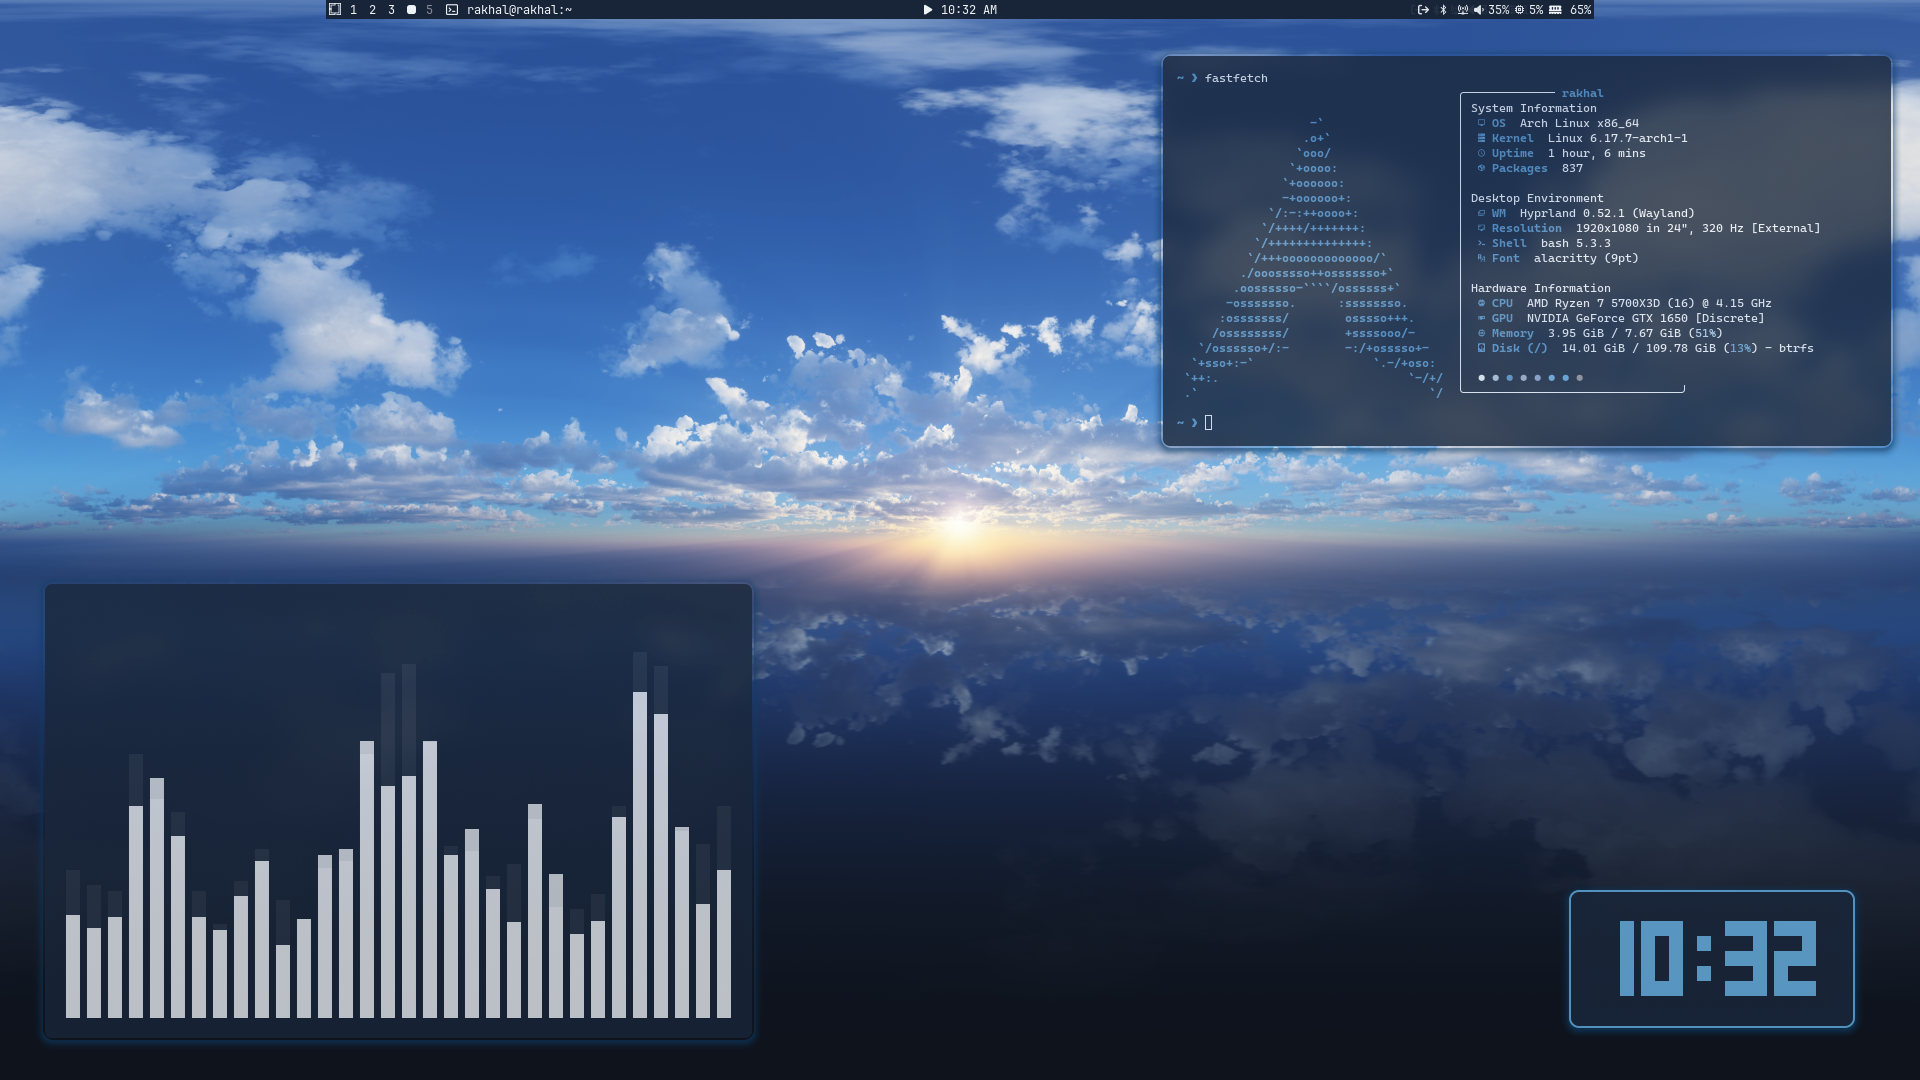Open the 10:32 AM clock in the bar

tap(968, 10)
